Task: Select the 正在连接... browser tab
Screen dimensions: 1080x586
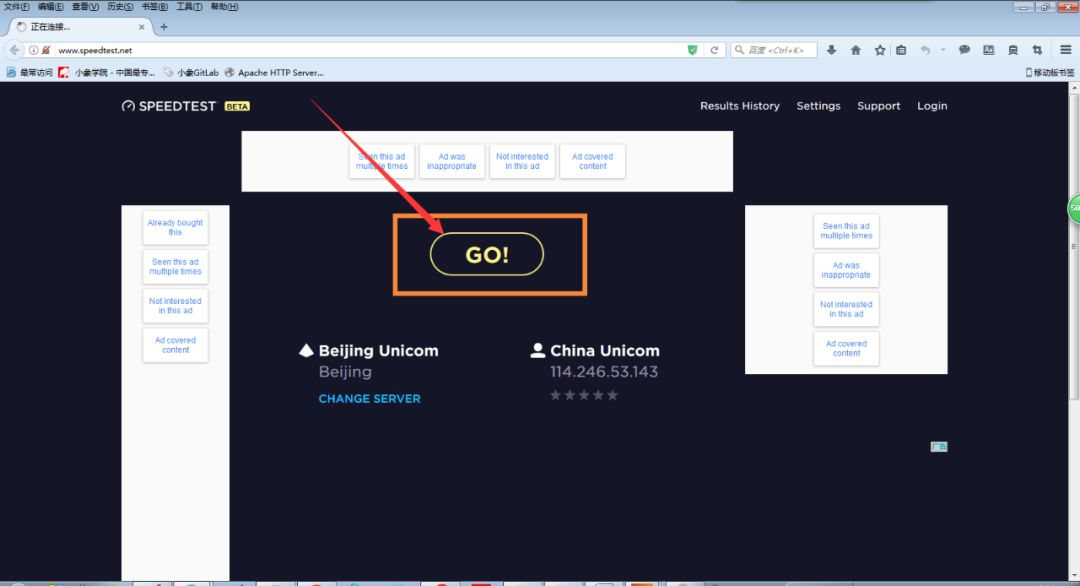Action: point(79,27)
